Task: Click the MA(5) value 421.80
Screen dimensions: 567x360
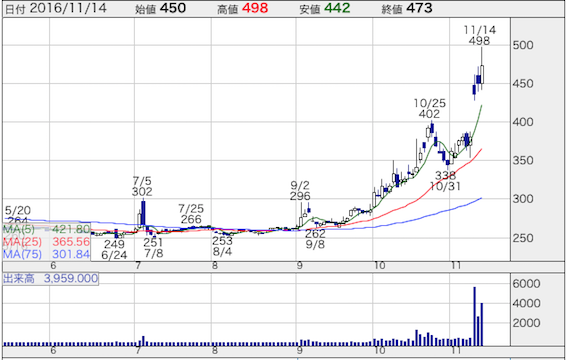Action: (x=71, y=229)
